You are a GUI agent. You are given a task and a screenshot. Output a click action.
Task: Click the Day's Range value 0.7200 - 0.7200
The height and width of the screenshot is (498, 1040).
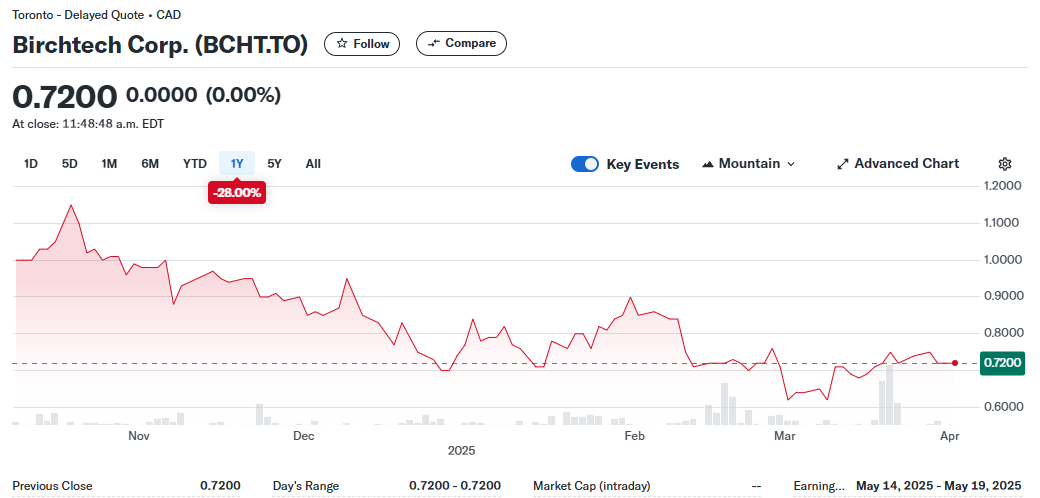pos(455,486)
